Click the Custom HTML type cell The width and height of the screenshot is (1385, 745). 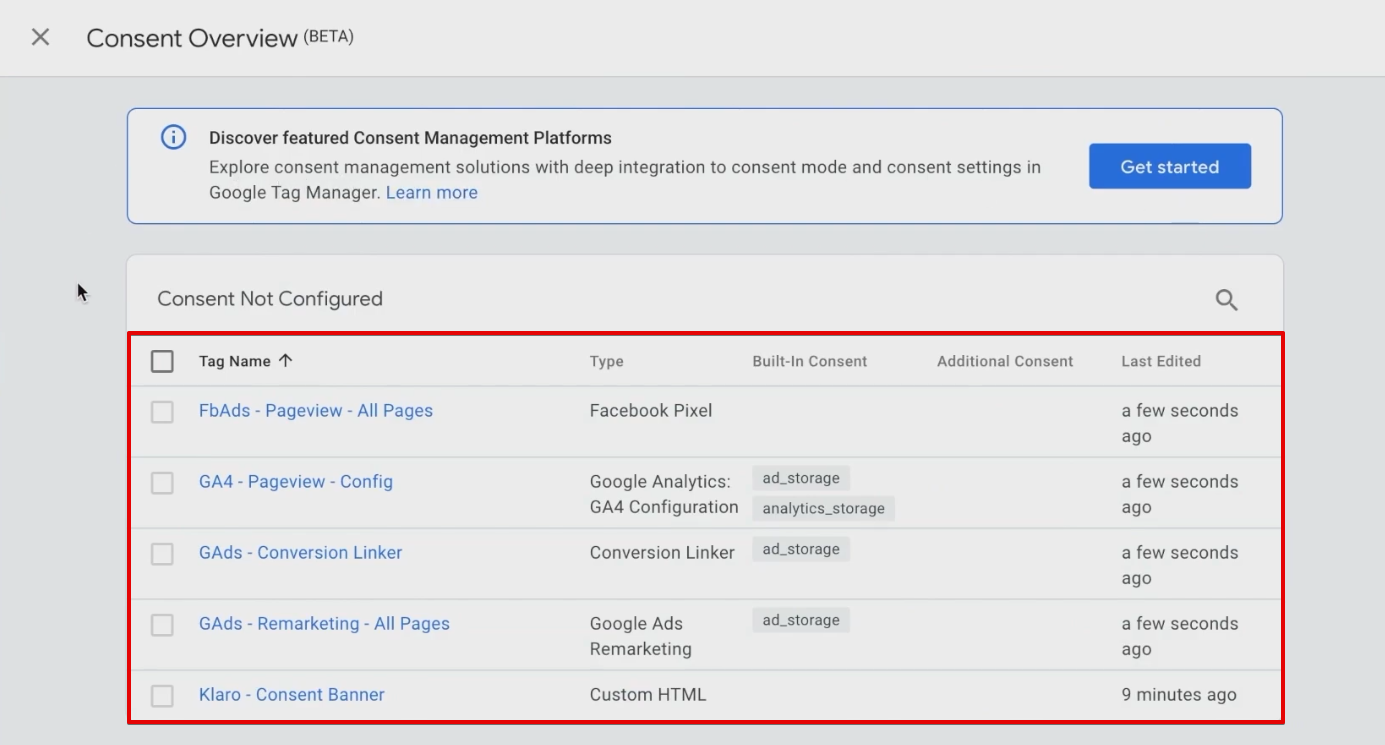[x=648, y=695]
